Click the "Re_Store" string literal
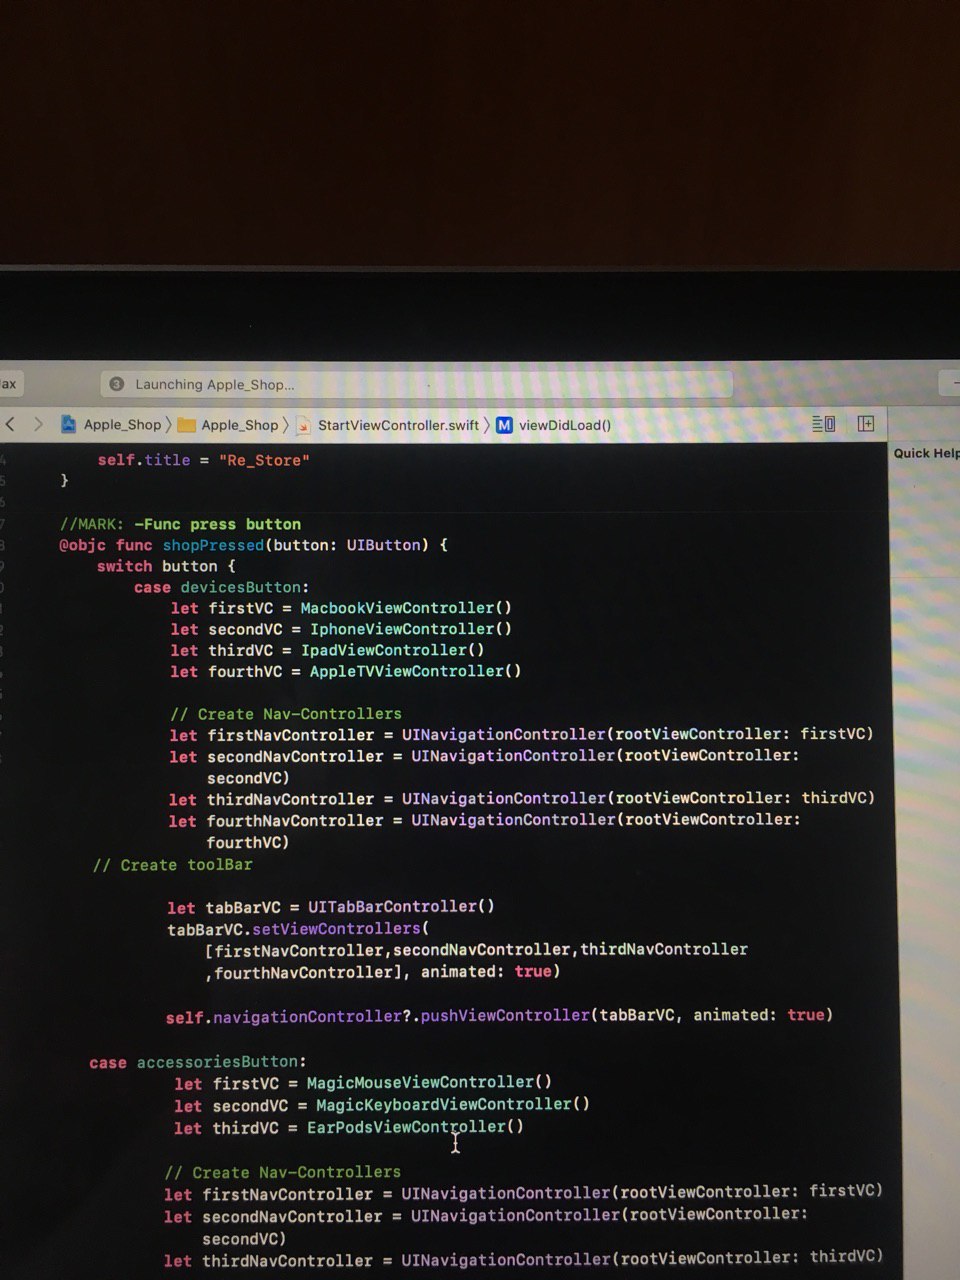The height and width of the screenshot is (1280, 960). (x=264, y=460)
